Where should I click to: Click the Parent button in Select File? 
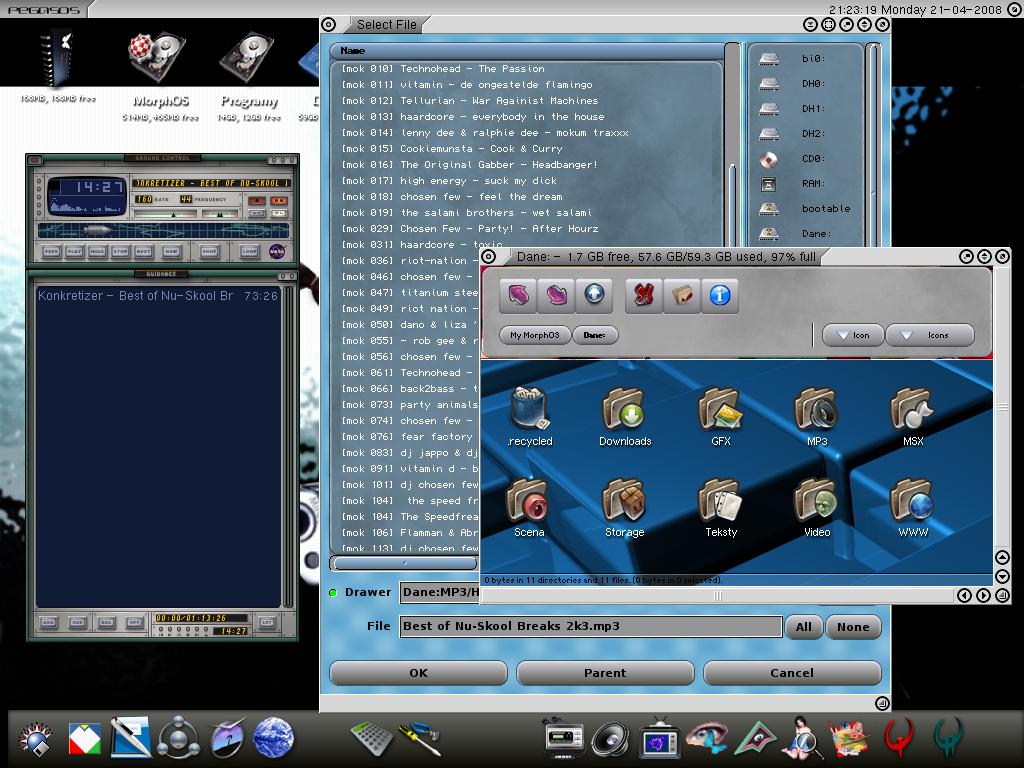pyautogui.click(x=605, y=673)
